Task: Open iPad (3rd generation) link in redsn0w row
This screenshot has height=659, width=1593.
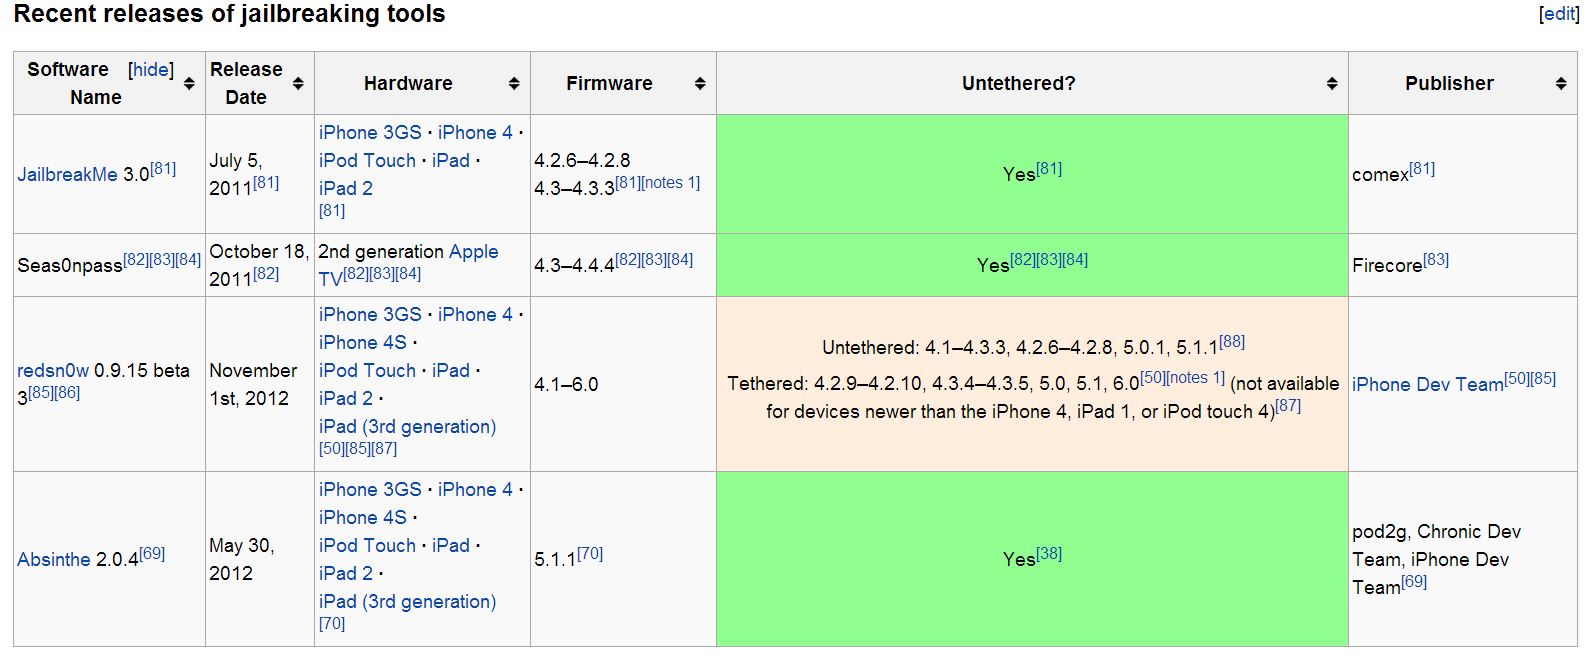Action: [x=407, y=426]
